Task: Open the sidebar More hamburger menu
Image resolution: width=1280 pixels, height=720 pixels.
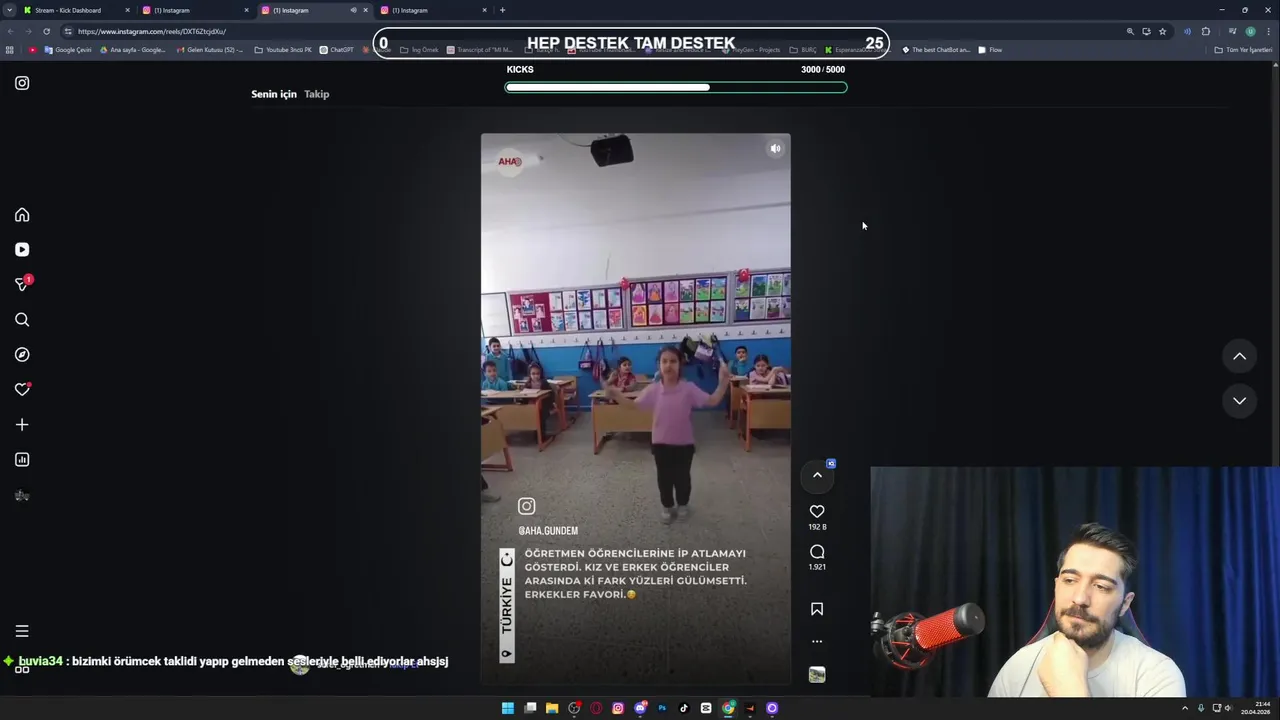Action: pos(22,631)
